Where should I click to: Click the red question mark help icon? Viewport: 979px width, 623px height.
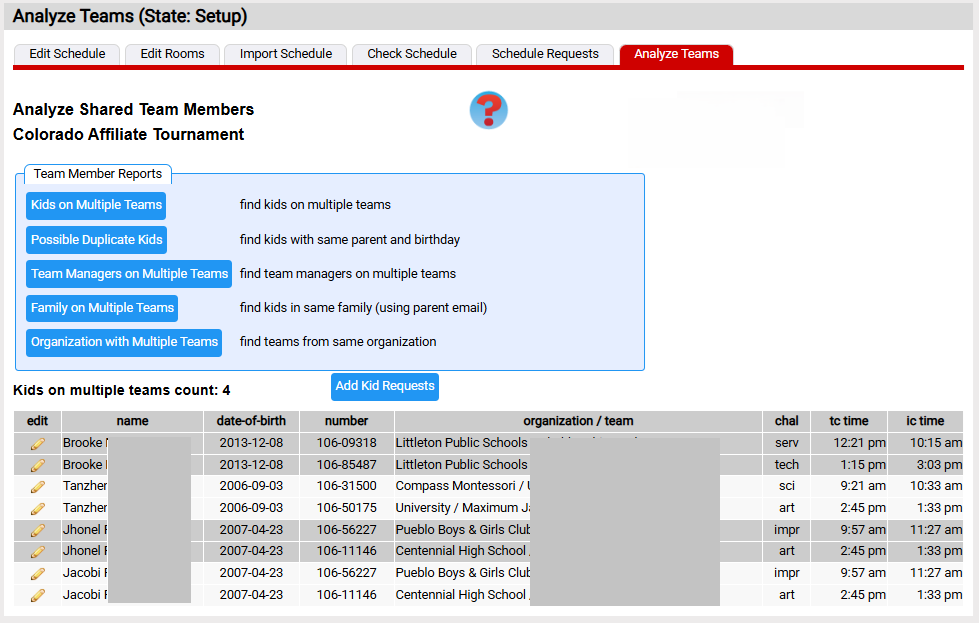(488, 110)
